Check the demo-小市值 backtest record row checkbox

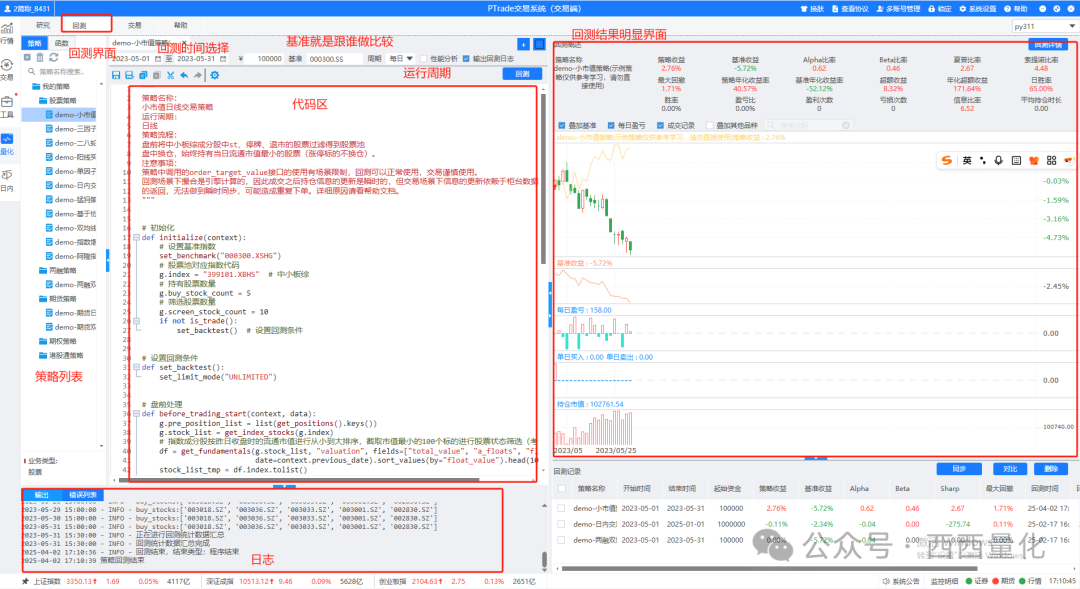(561, 508)
